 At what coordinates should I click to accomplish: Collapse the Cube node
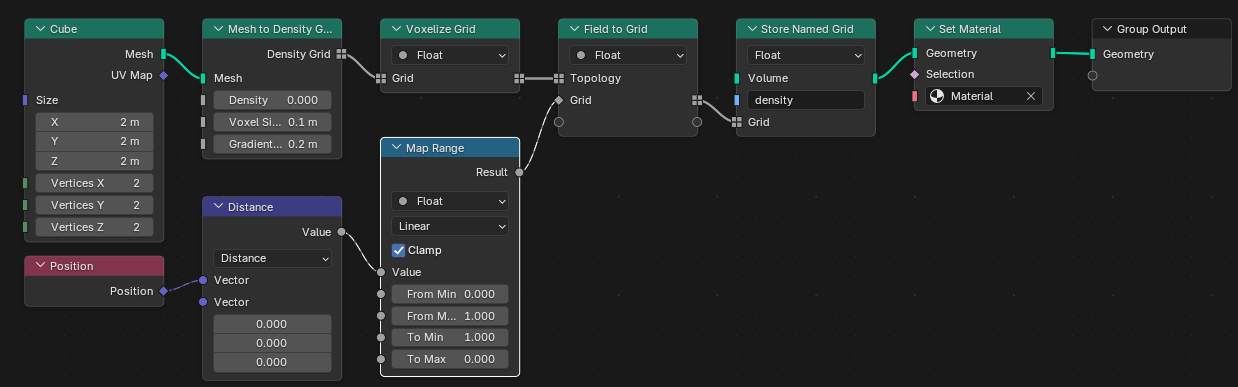[41, 29]
